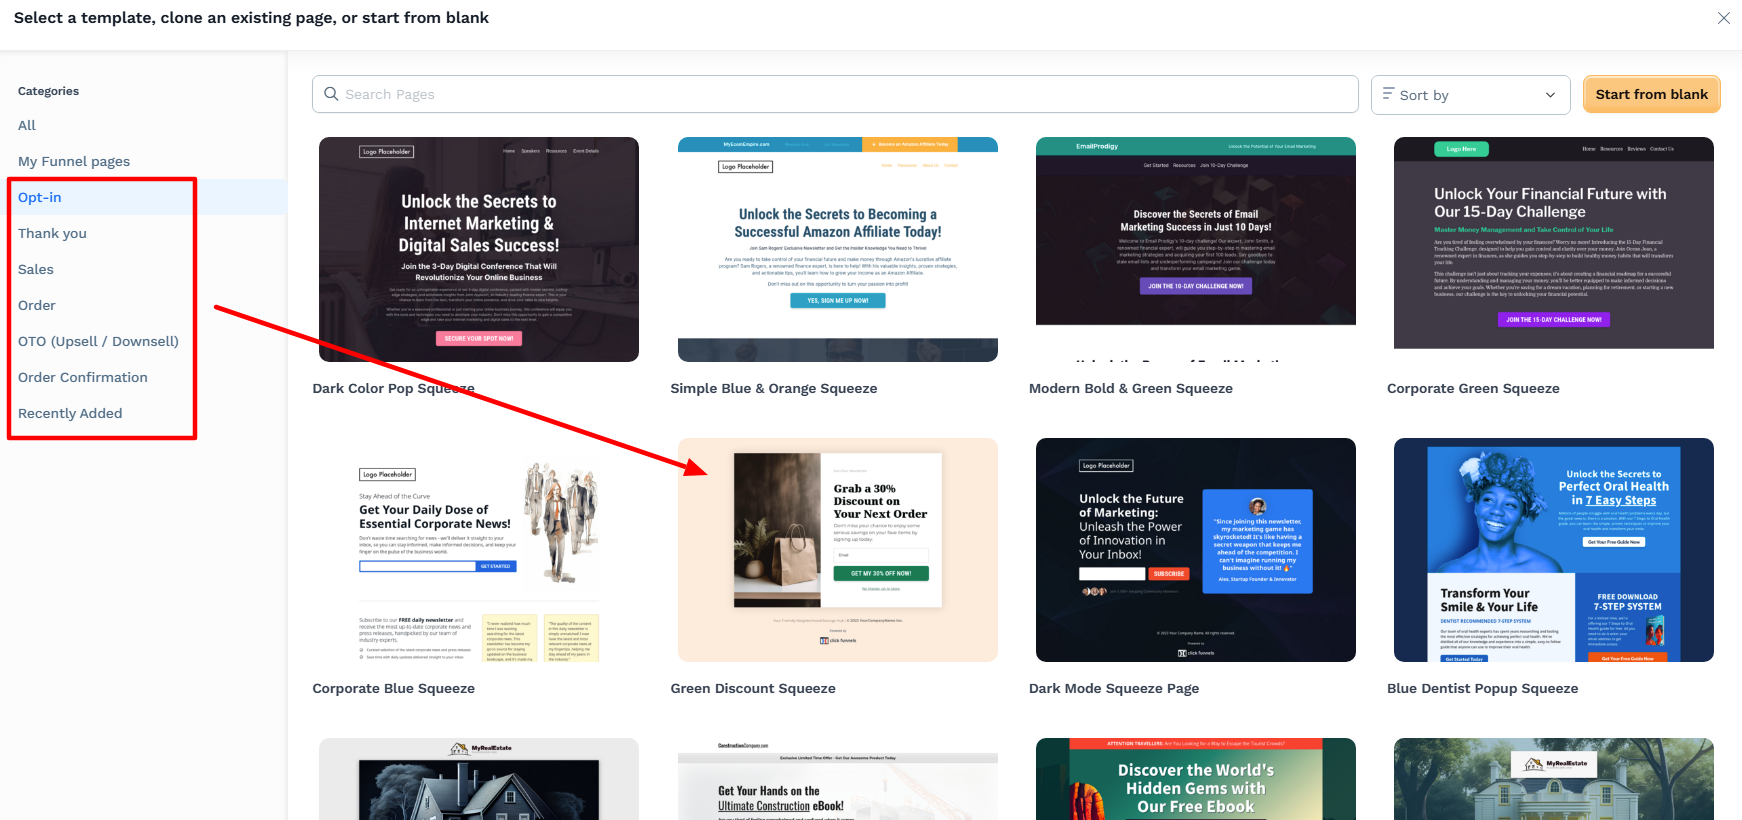Open the Order category
The width and height of the screenshot is (1742, 820).
click(37, 305)
